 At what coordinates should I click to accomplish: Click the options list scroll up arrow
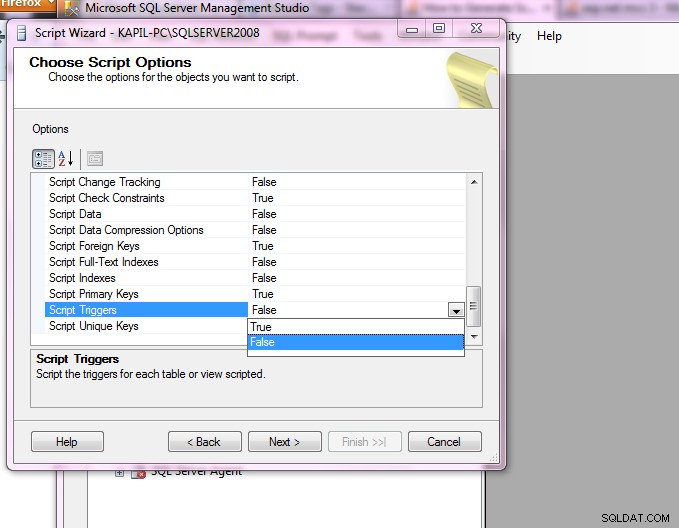point(474,182)
